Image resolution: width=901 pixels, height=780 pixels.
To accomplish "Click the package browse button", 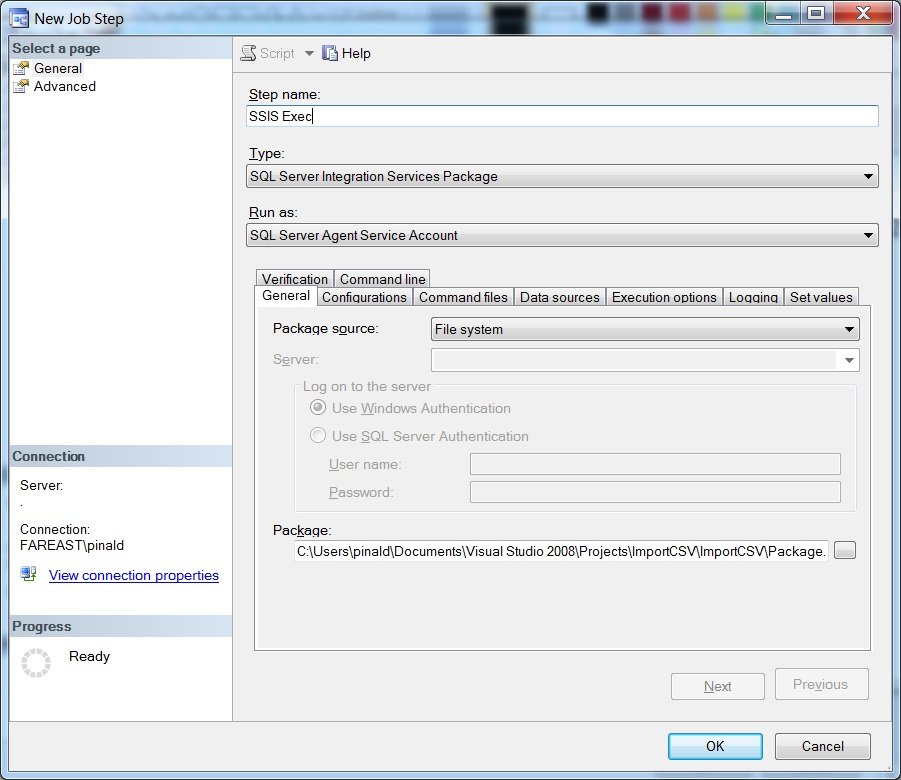I will coord(845,550).
